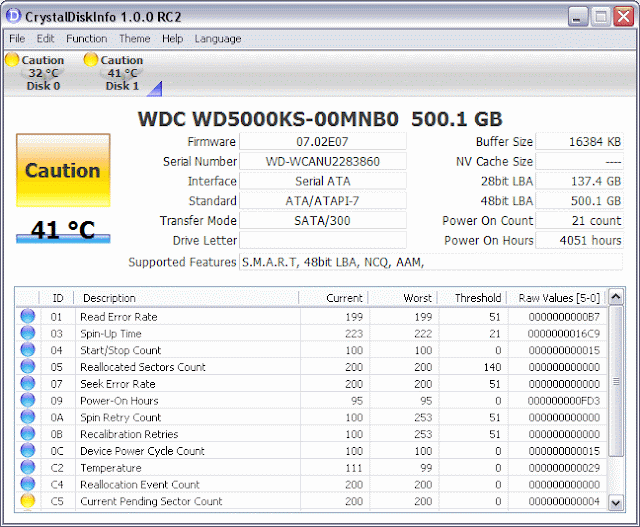Viewport: 640px width, 527px height.
Task: Click blue status icon for Temperature row
Action: pyautogui.click(x=28, y=467)
